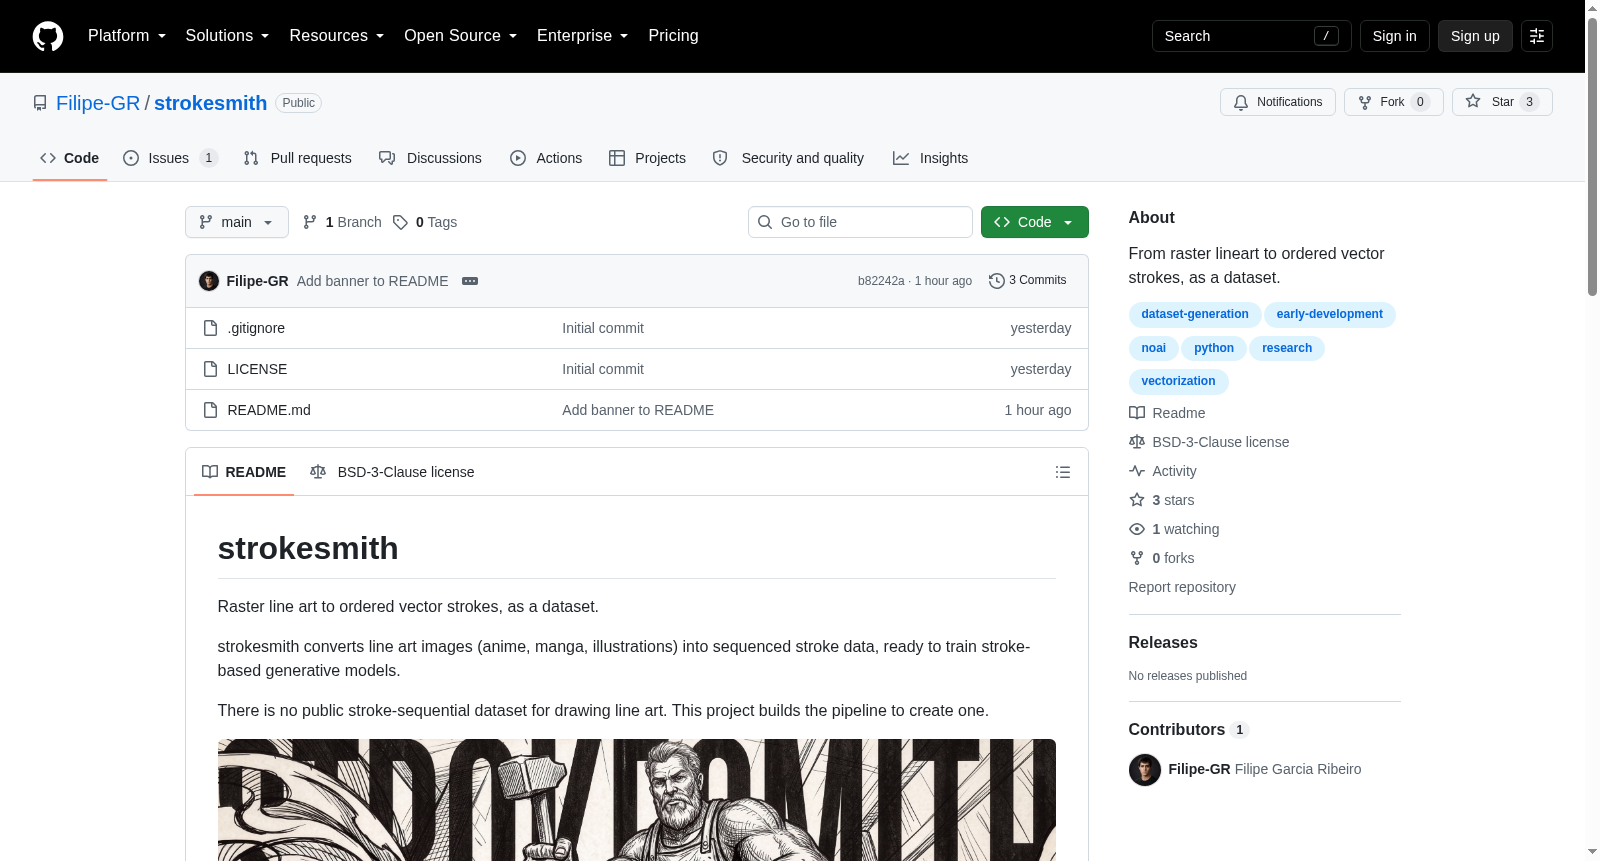This screenshot has height=861, width=1600.
Task: Open the Filipe-GR owner profile link
Action: point(98,103)
